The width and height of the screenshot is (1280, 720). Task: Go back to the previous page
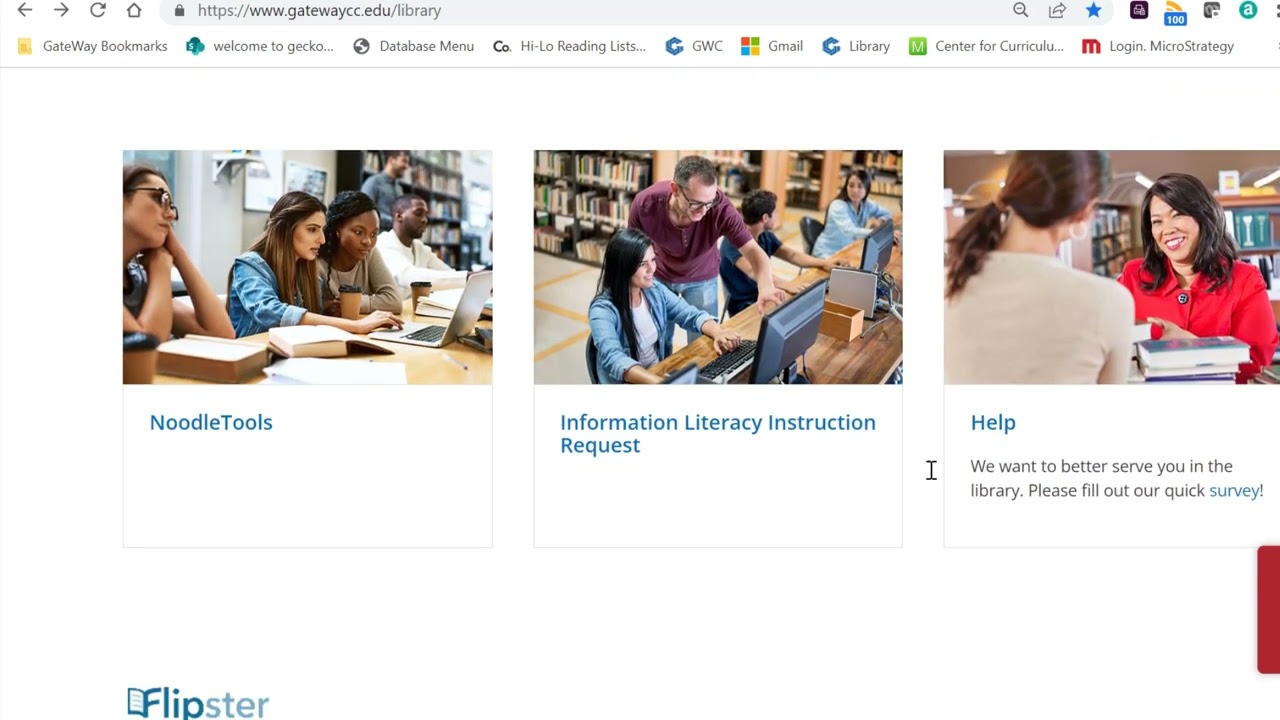(25, 10)
